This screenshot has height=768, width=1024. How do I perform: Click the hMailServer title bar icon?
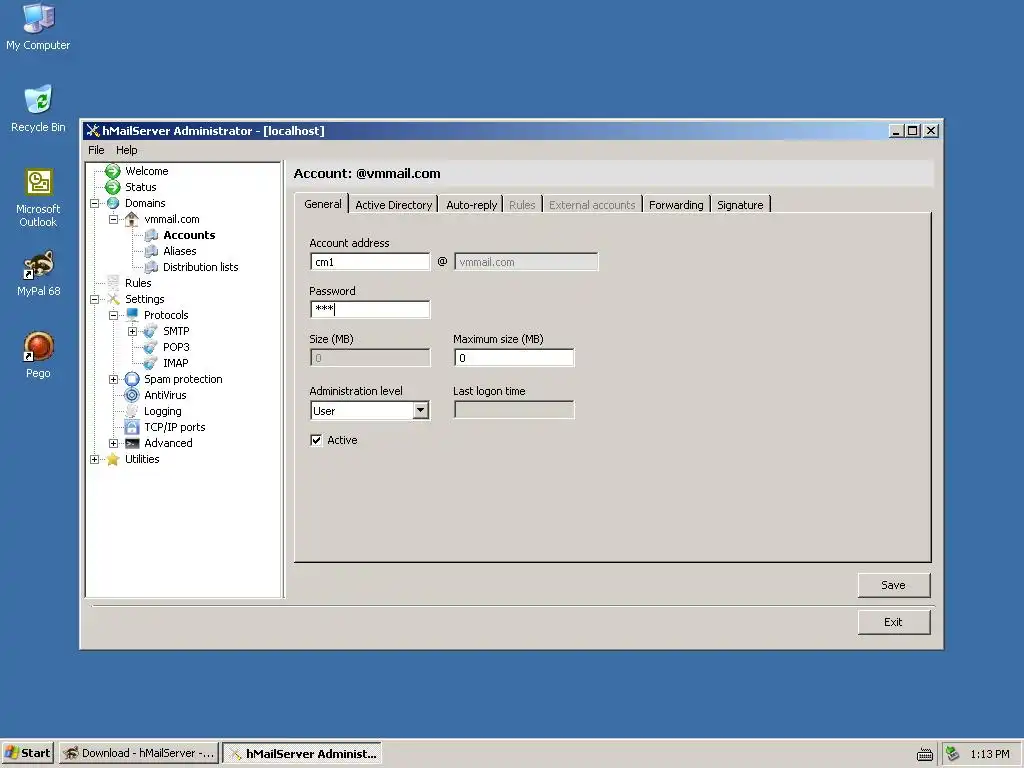pyautogui.click(x=93, y=131)
